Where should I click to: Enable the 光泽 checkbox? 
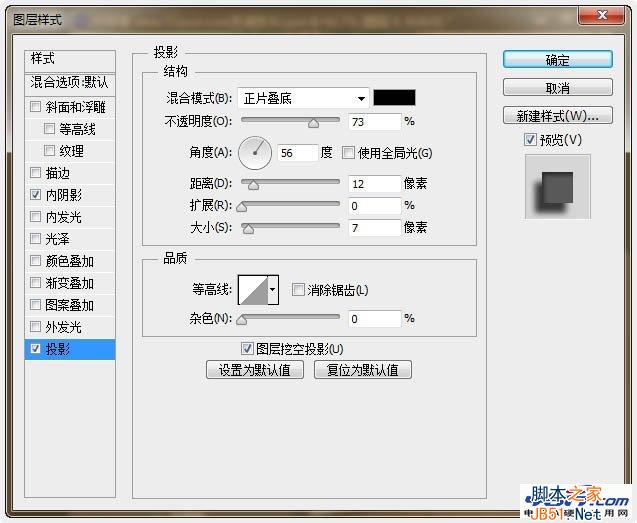35,239
